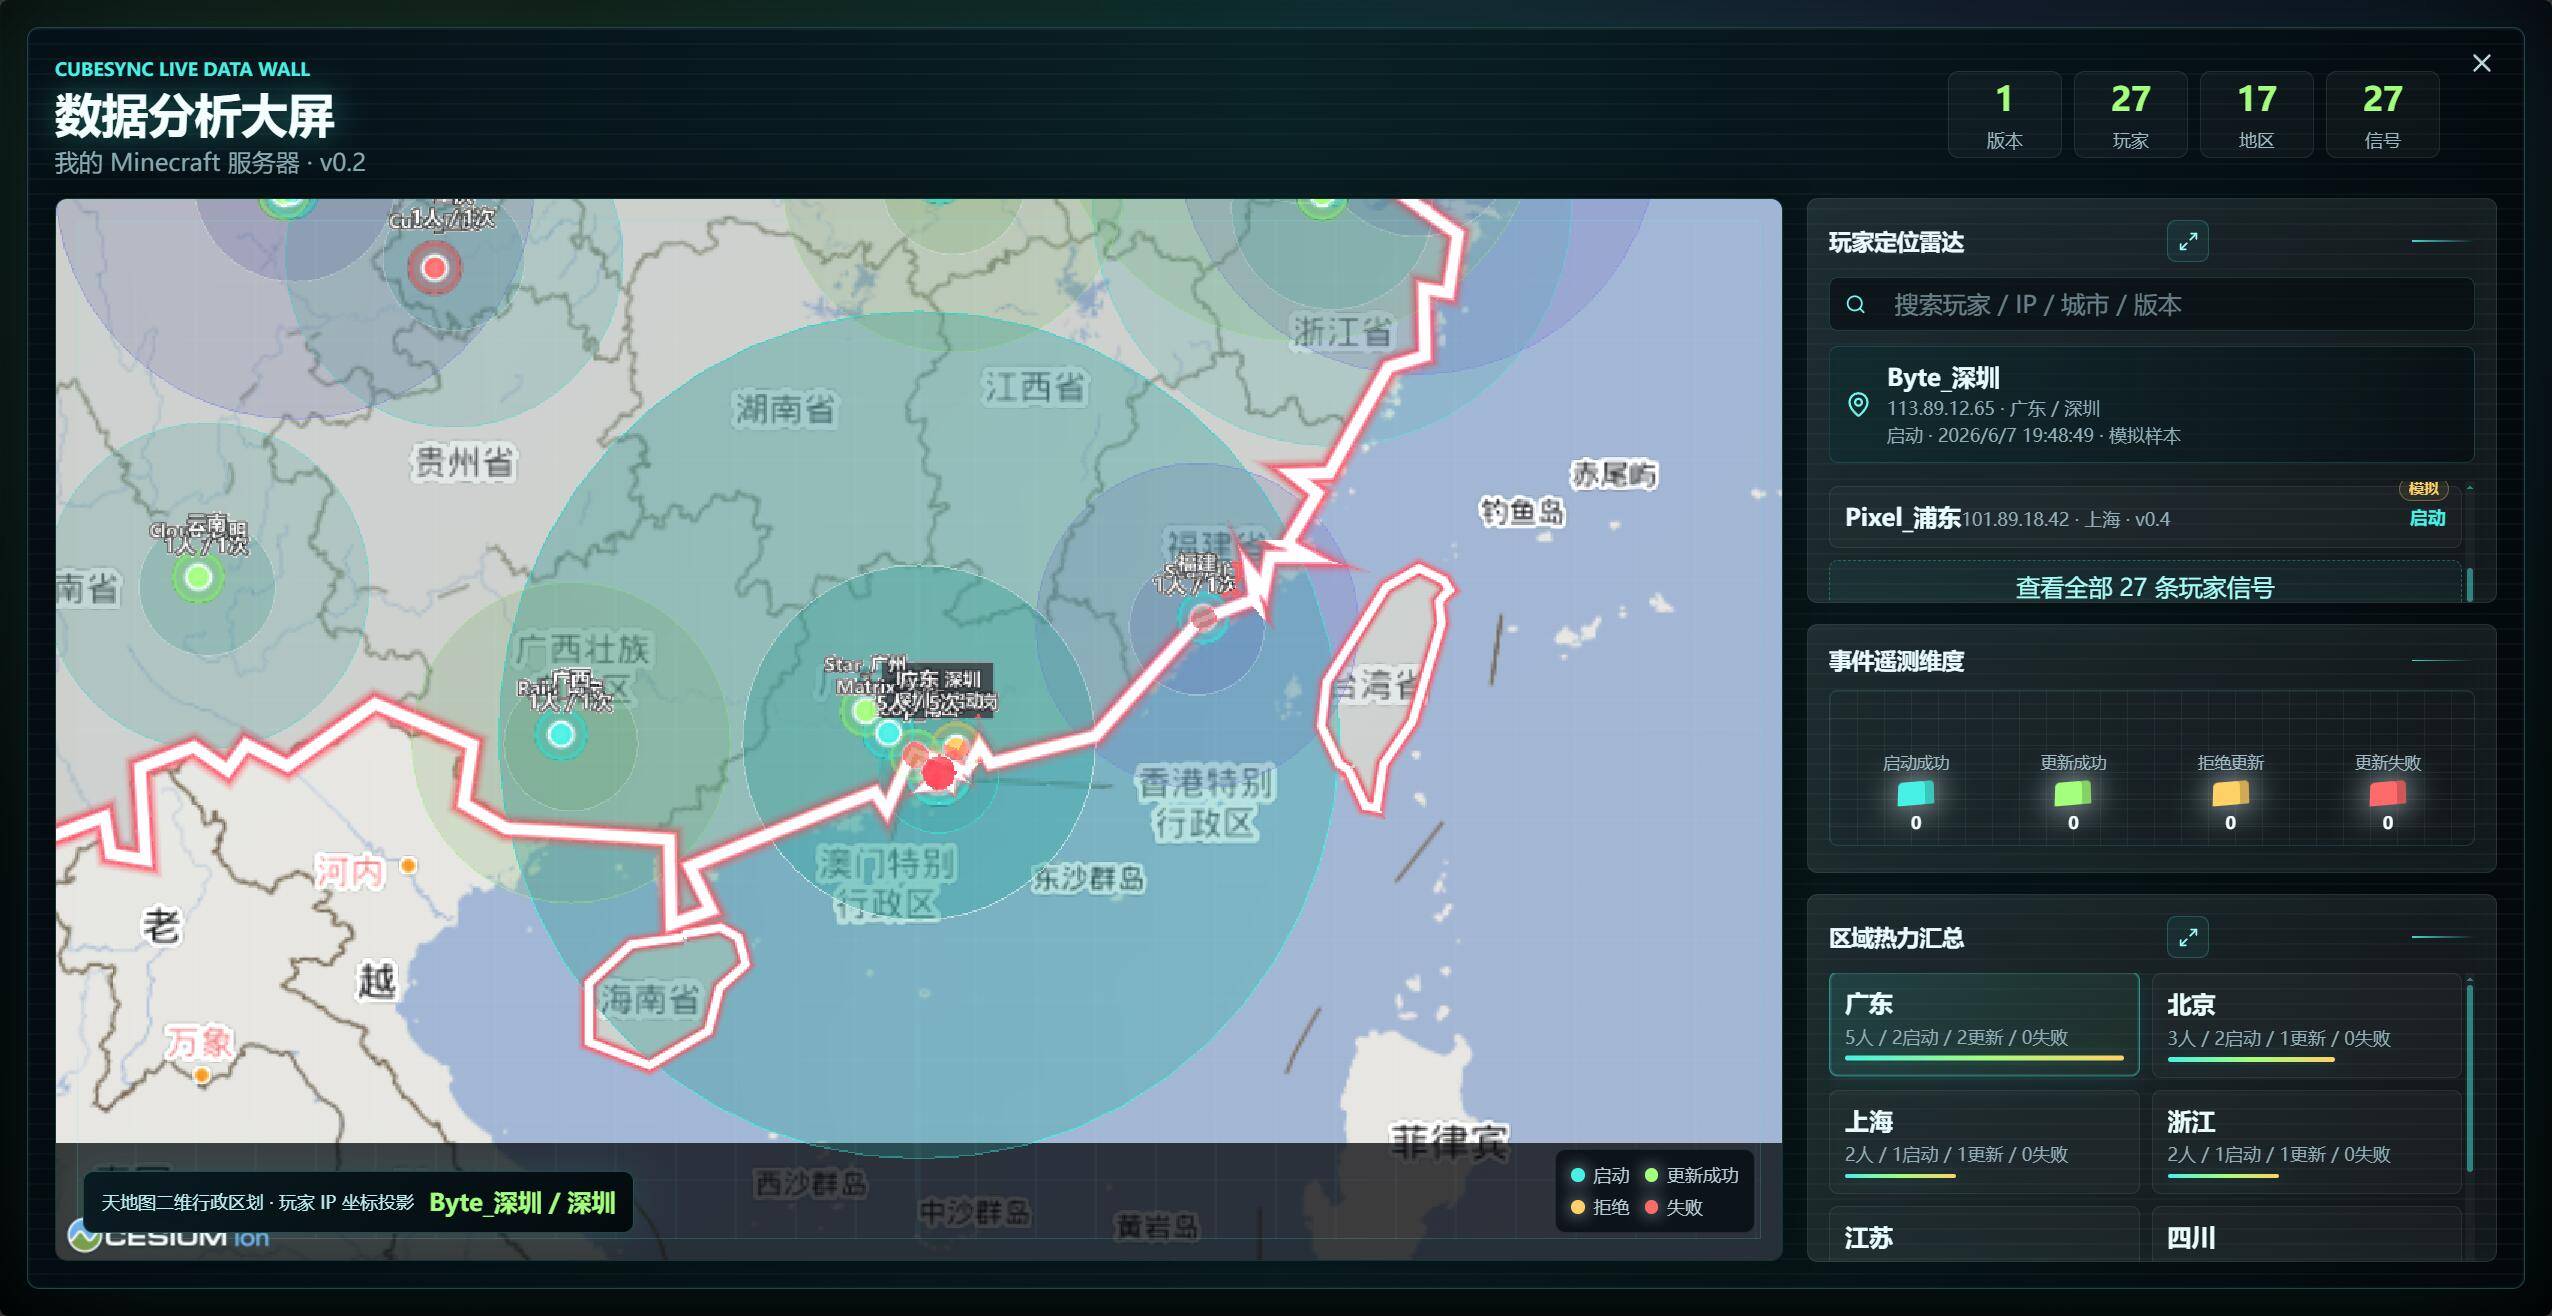Click the search magnifier icon
2552x1316 pixels.
click(x=1855, y=304)
